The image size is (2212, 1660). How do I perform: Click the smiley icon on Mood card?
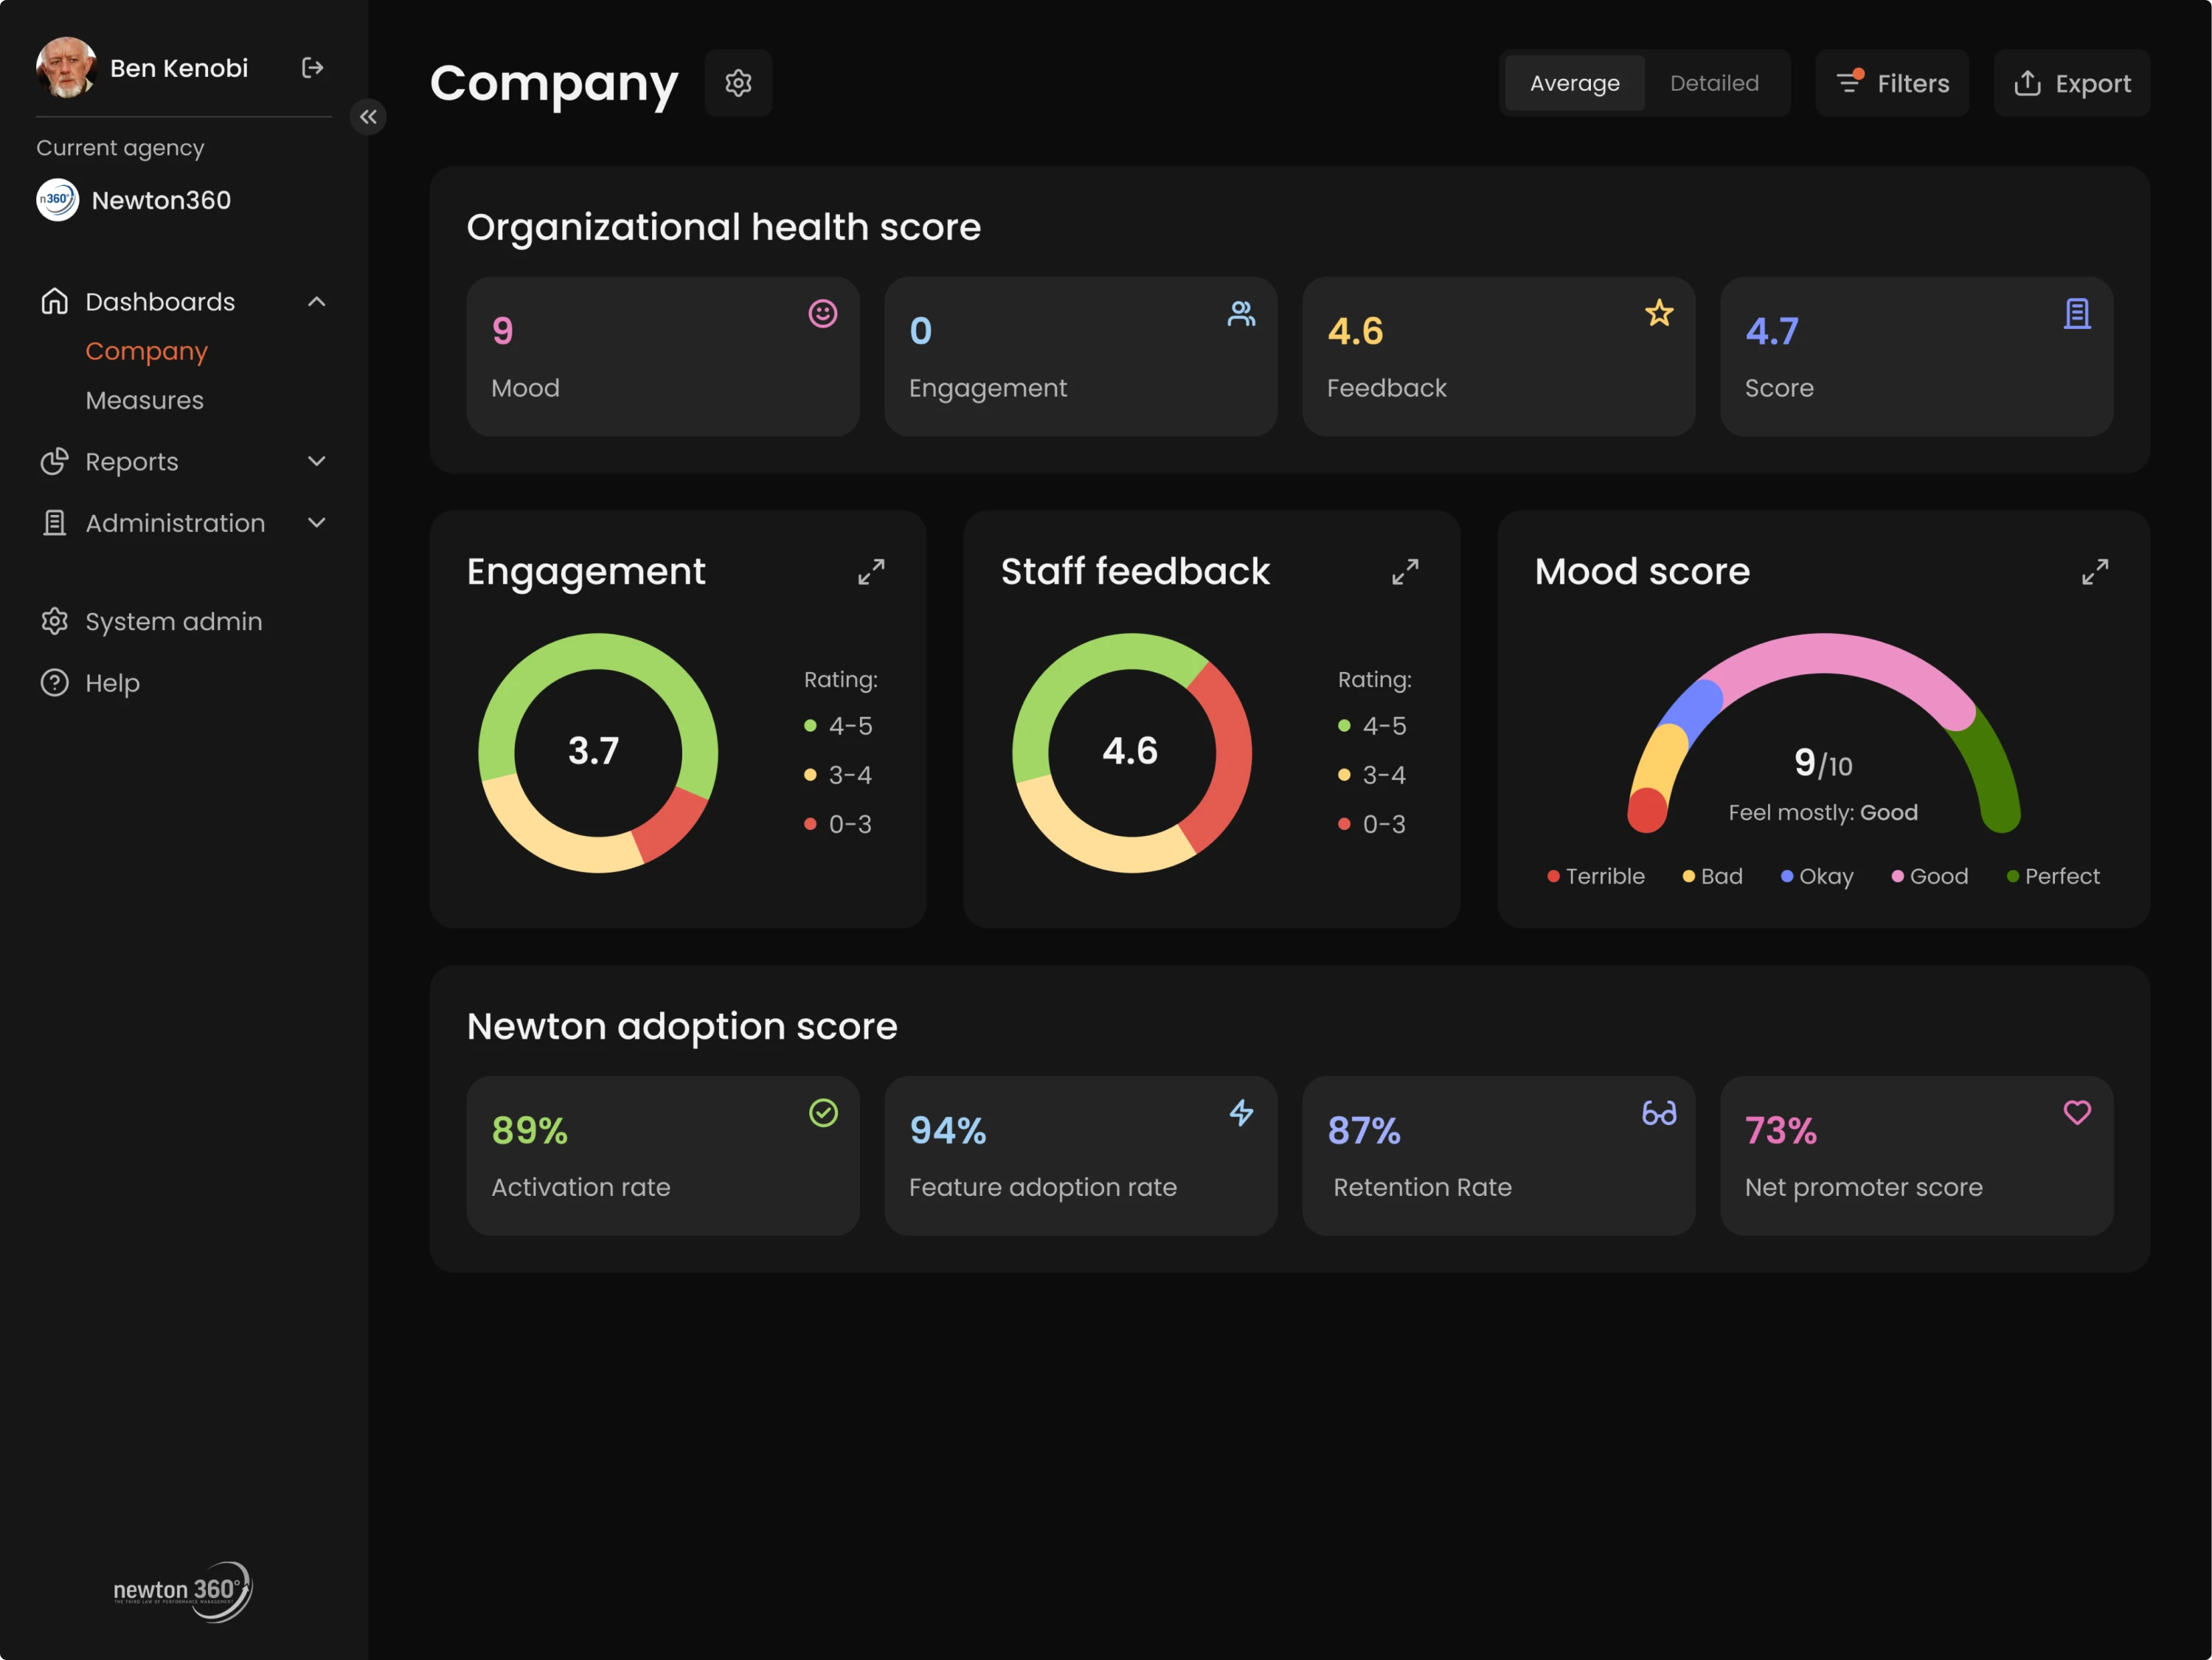click(x=822, y=314)
